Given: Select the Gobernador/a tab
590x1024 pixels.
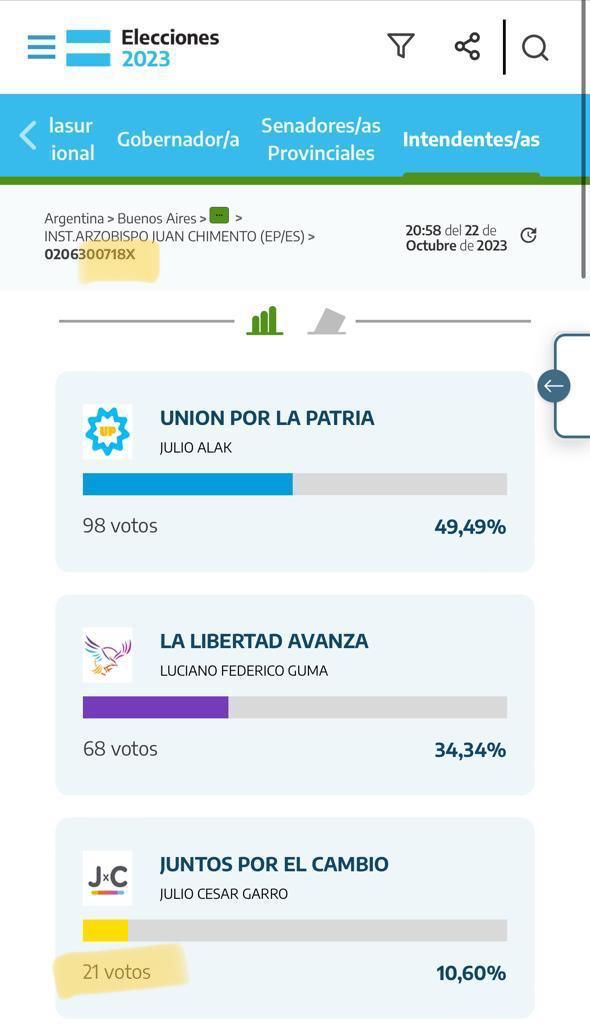Looking at the screenshot, I should (x=178, y=139).
